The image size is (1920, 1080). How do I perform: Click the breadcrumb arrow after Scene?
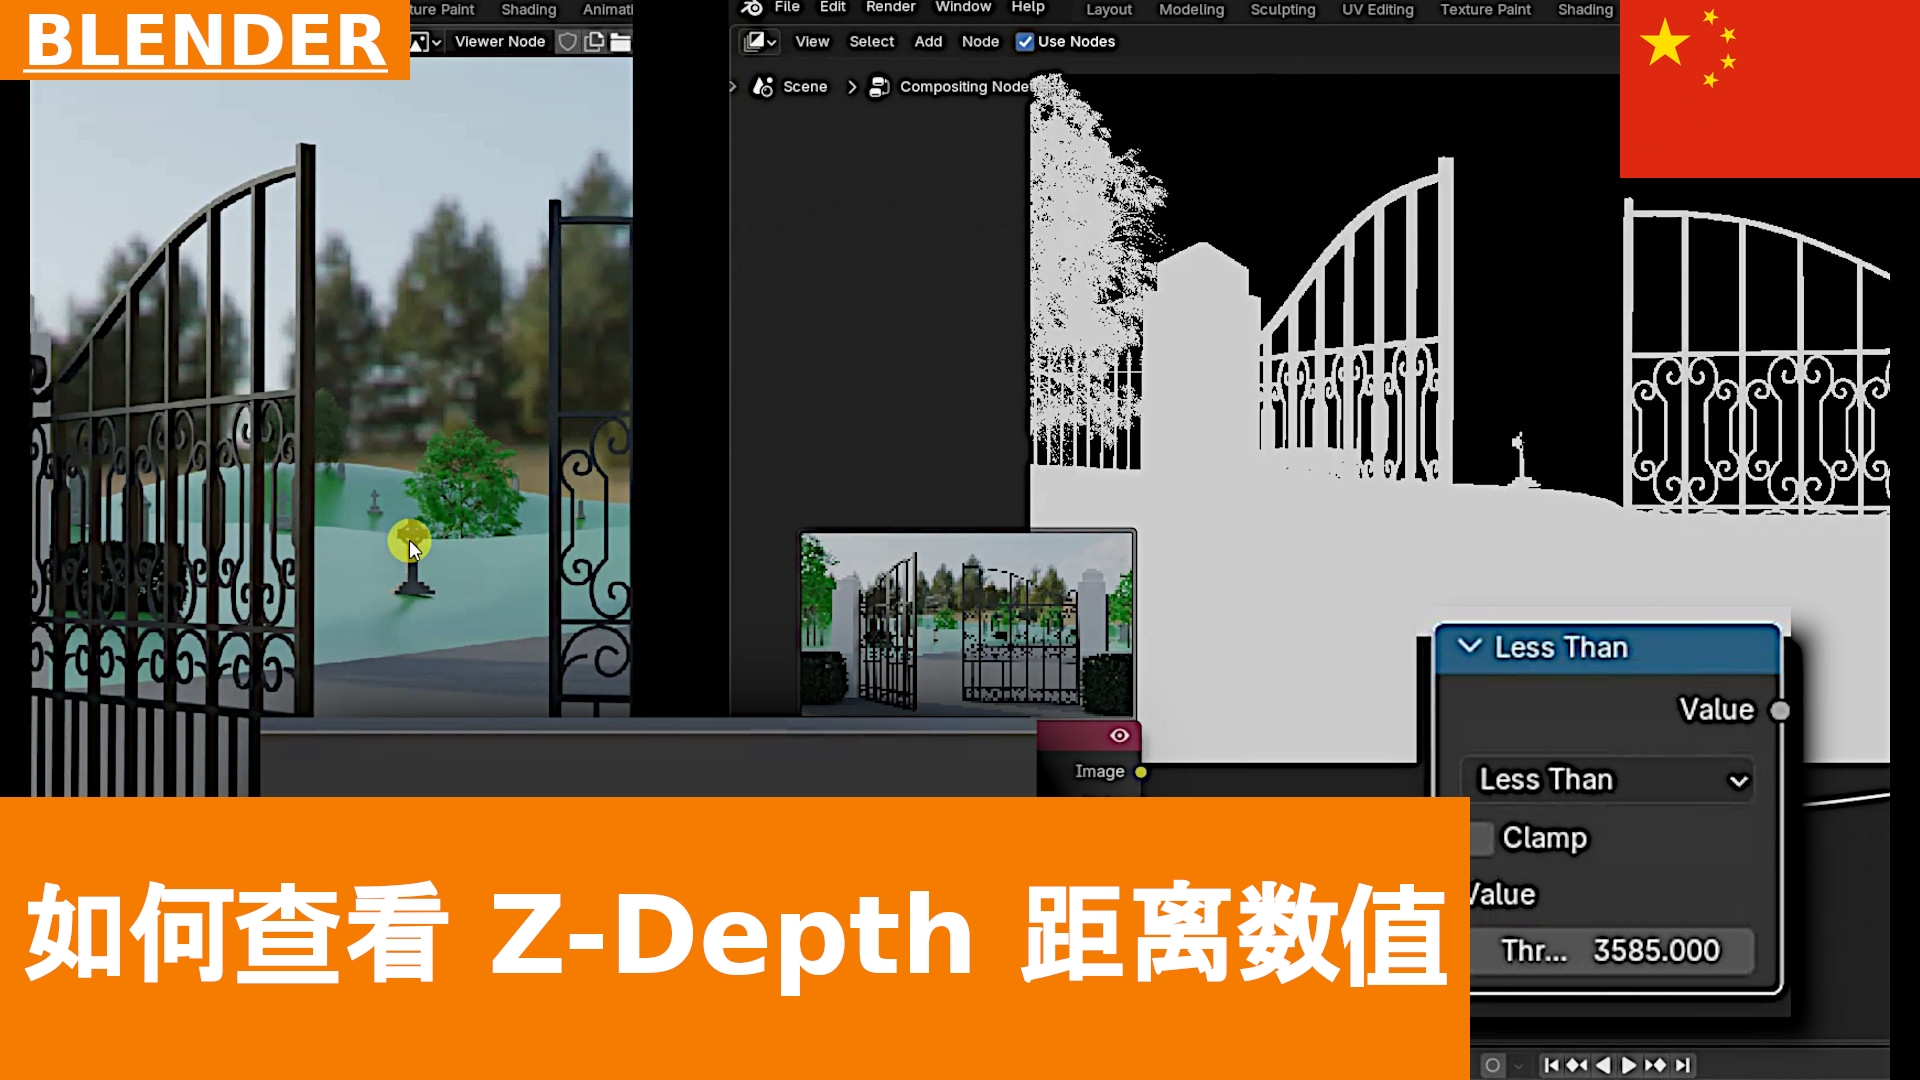click(x=852, y=87)
